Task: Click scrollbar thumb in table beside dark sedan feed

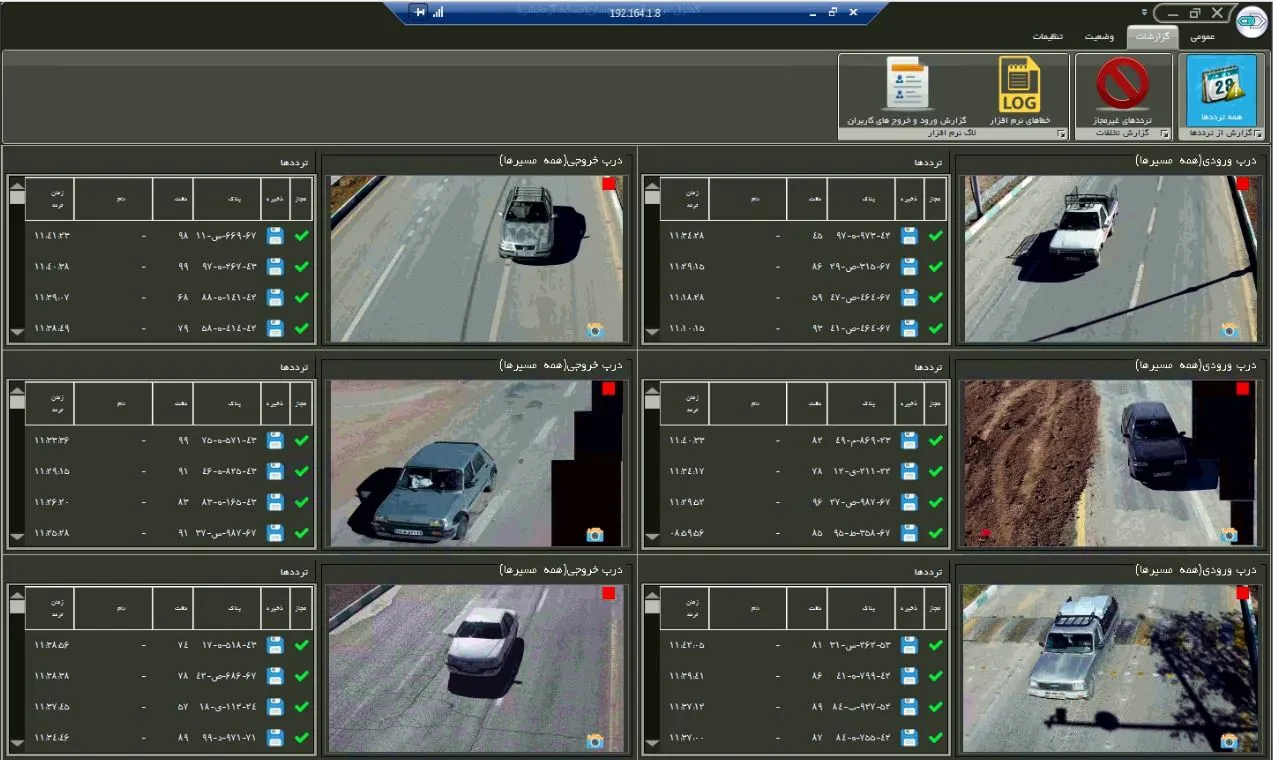Action: [x=650, y=401]
